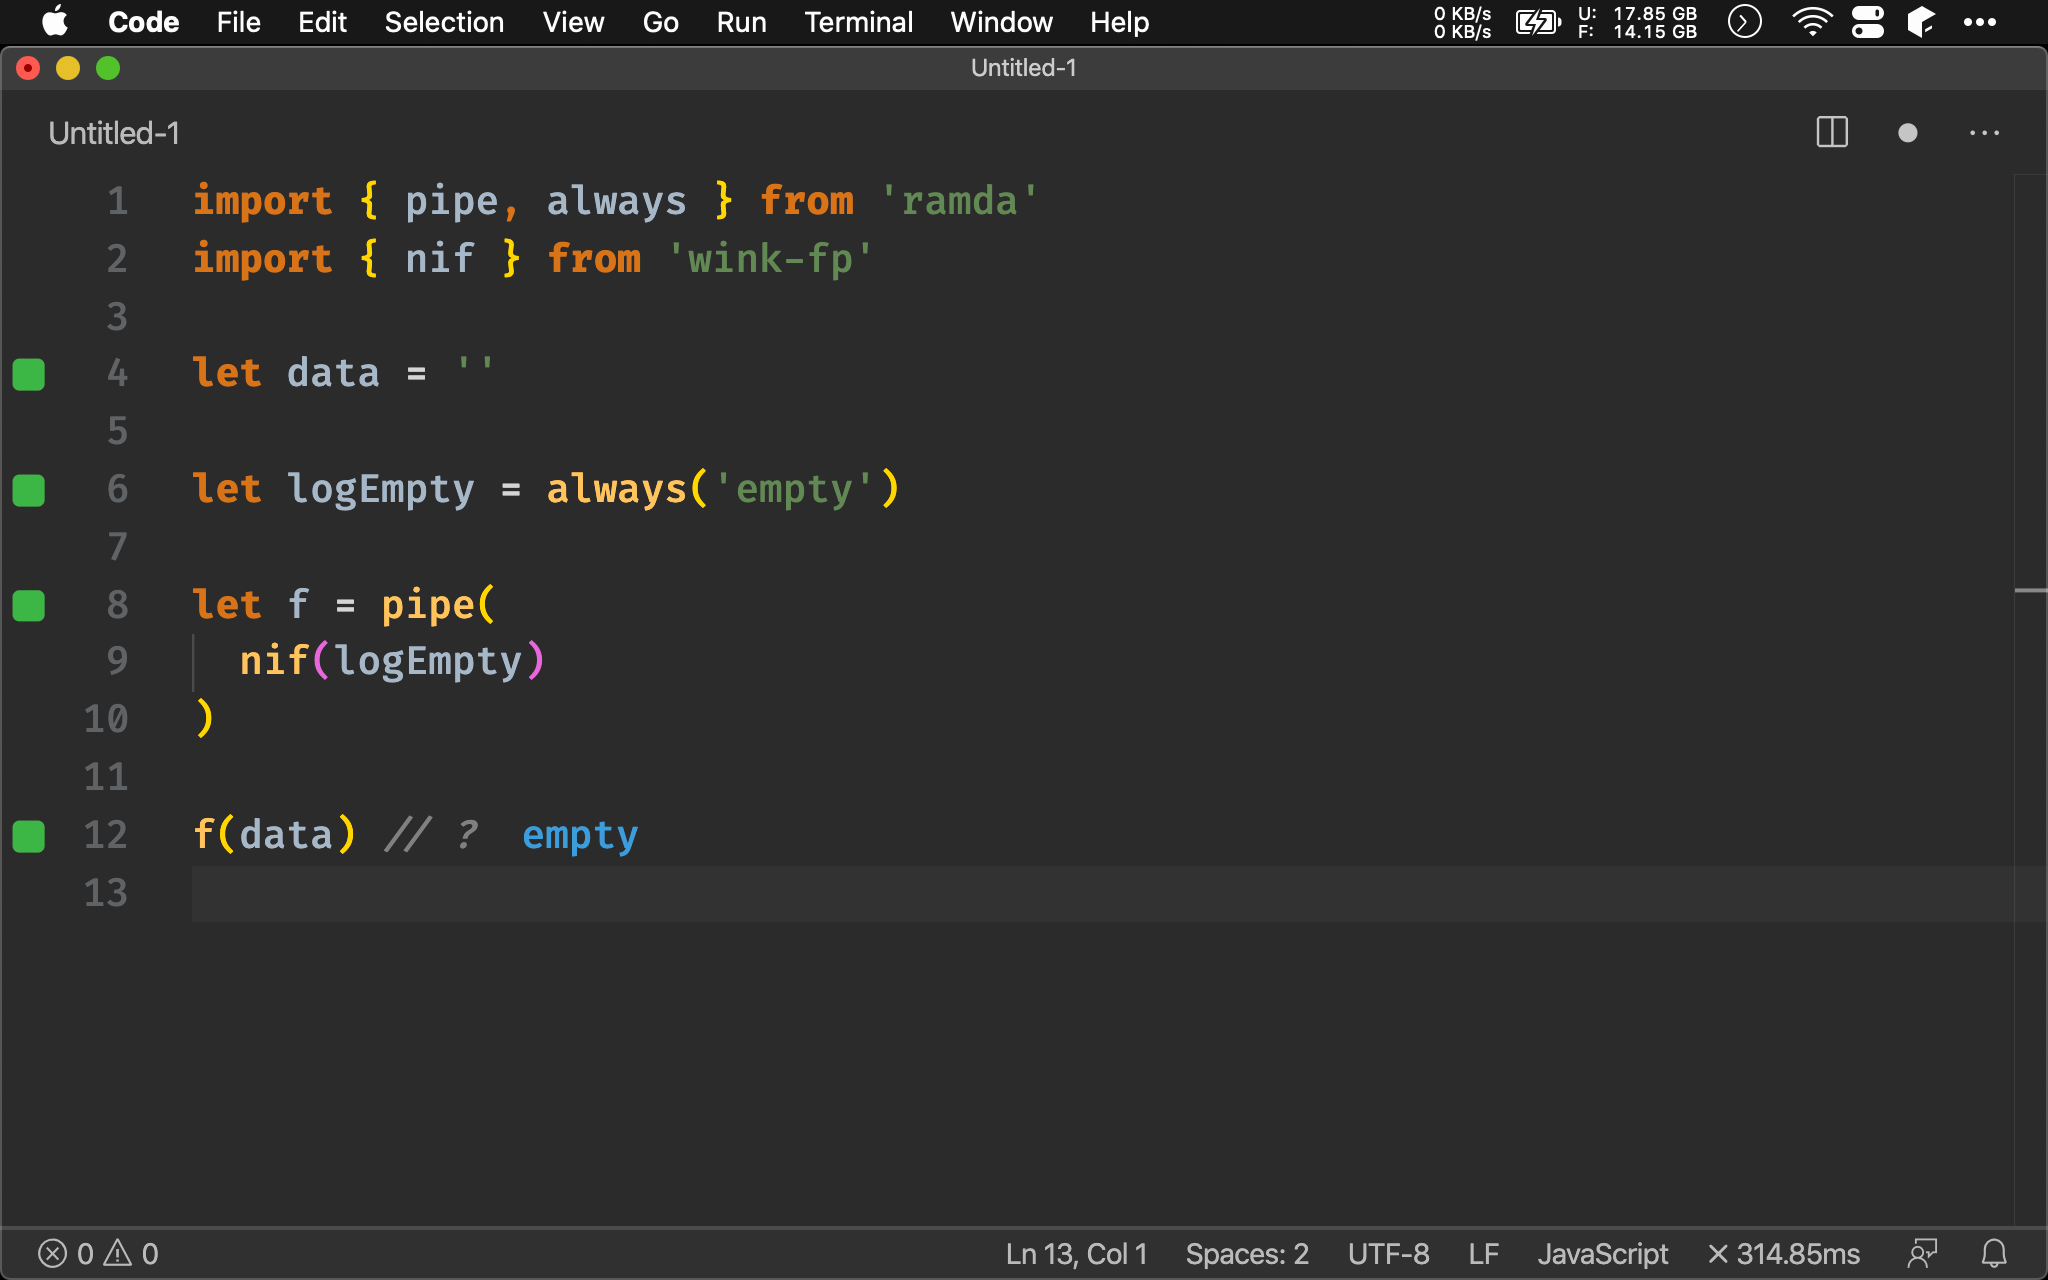Change indentation via Spaces: 2
This screenshot has width=2048, height=1280.
1247,1254
